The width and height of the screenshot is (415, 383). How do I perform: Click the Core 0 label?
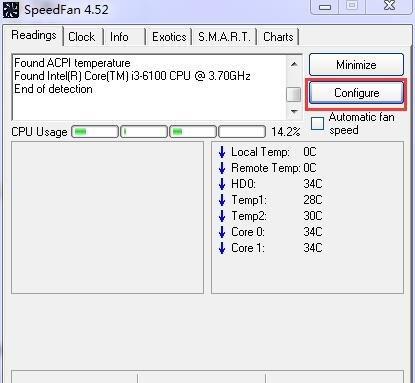(248, 232)
